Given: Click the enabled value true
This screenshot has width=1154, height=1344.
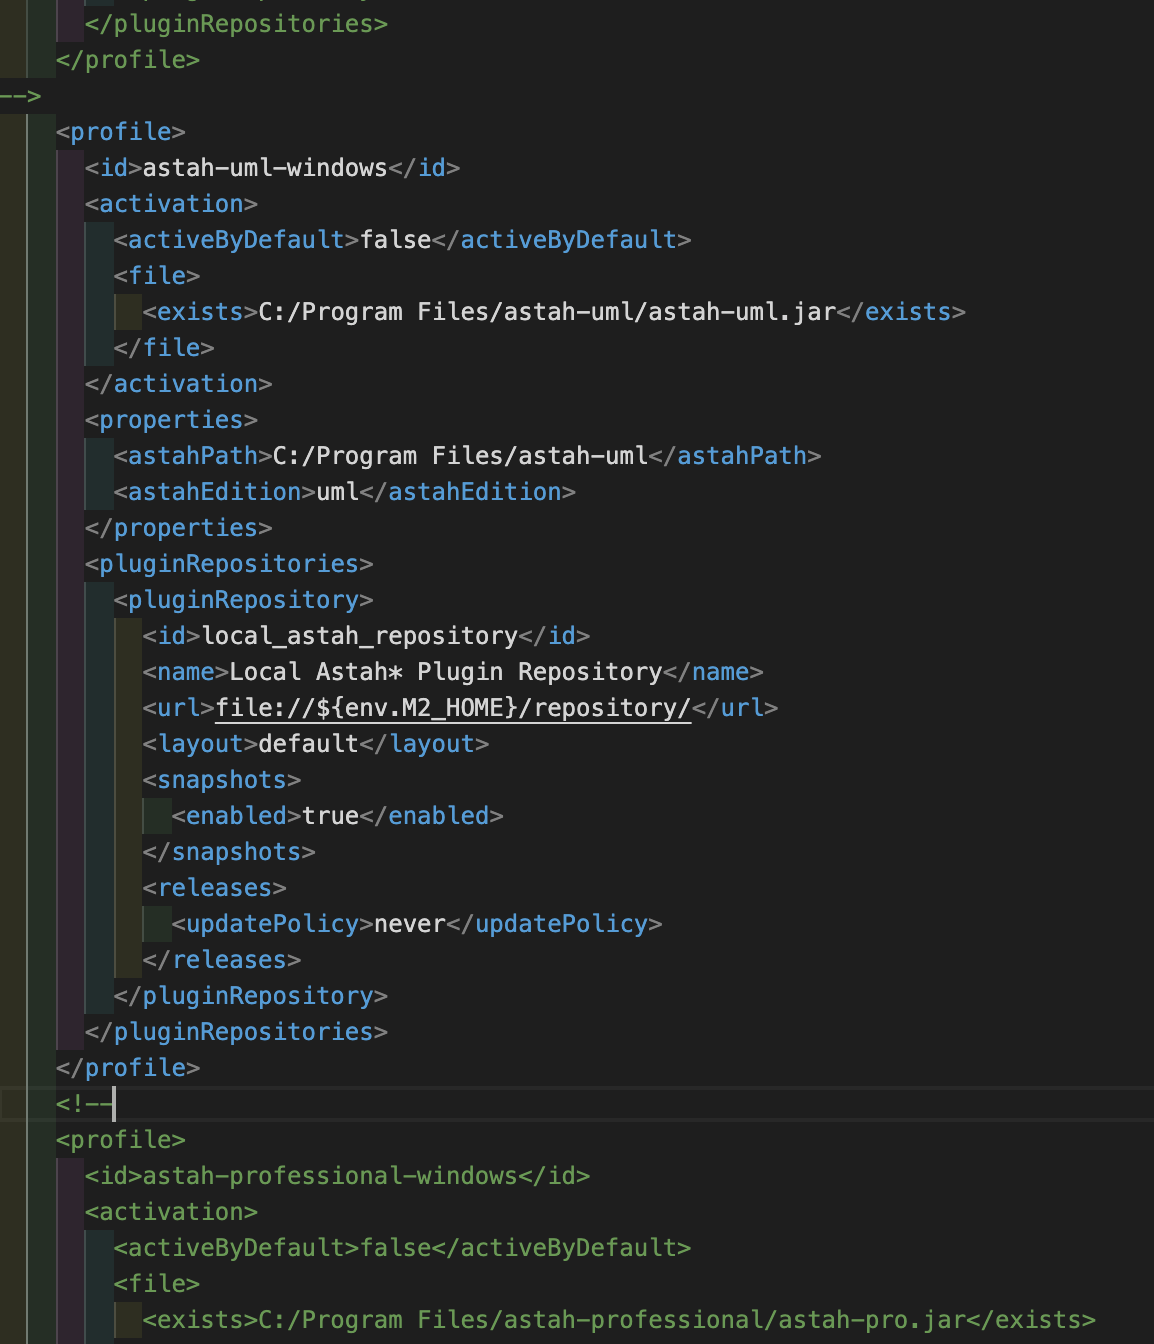Looking at the screenshot, I should (331, 816).
